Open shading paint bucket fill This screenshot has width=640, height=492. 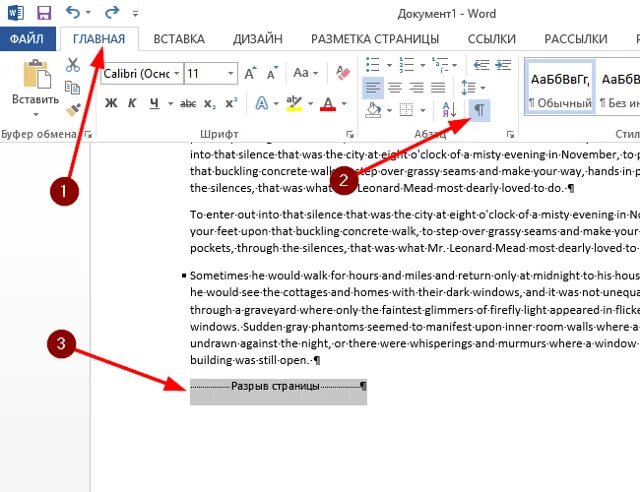pyautogui.click(x=373, y=109)
